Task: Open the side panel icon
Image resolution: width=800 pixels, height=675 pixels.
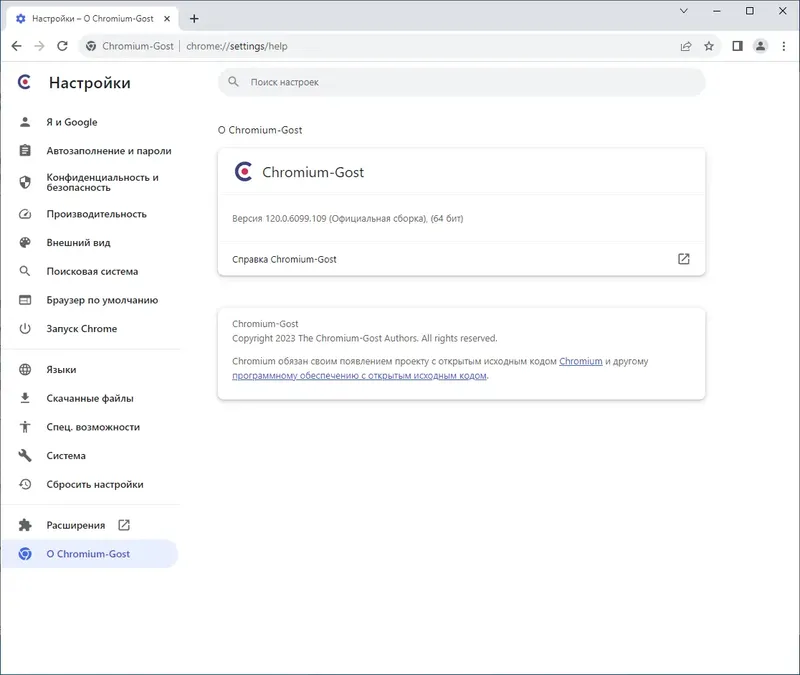Action: pos(736,46)
